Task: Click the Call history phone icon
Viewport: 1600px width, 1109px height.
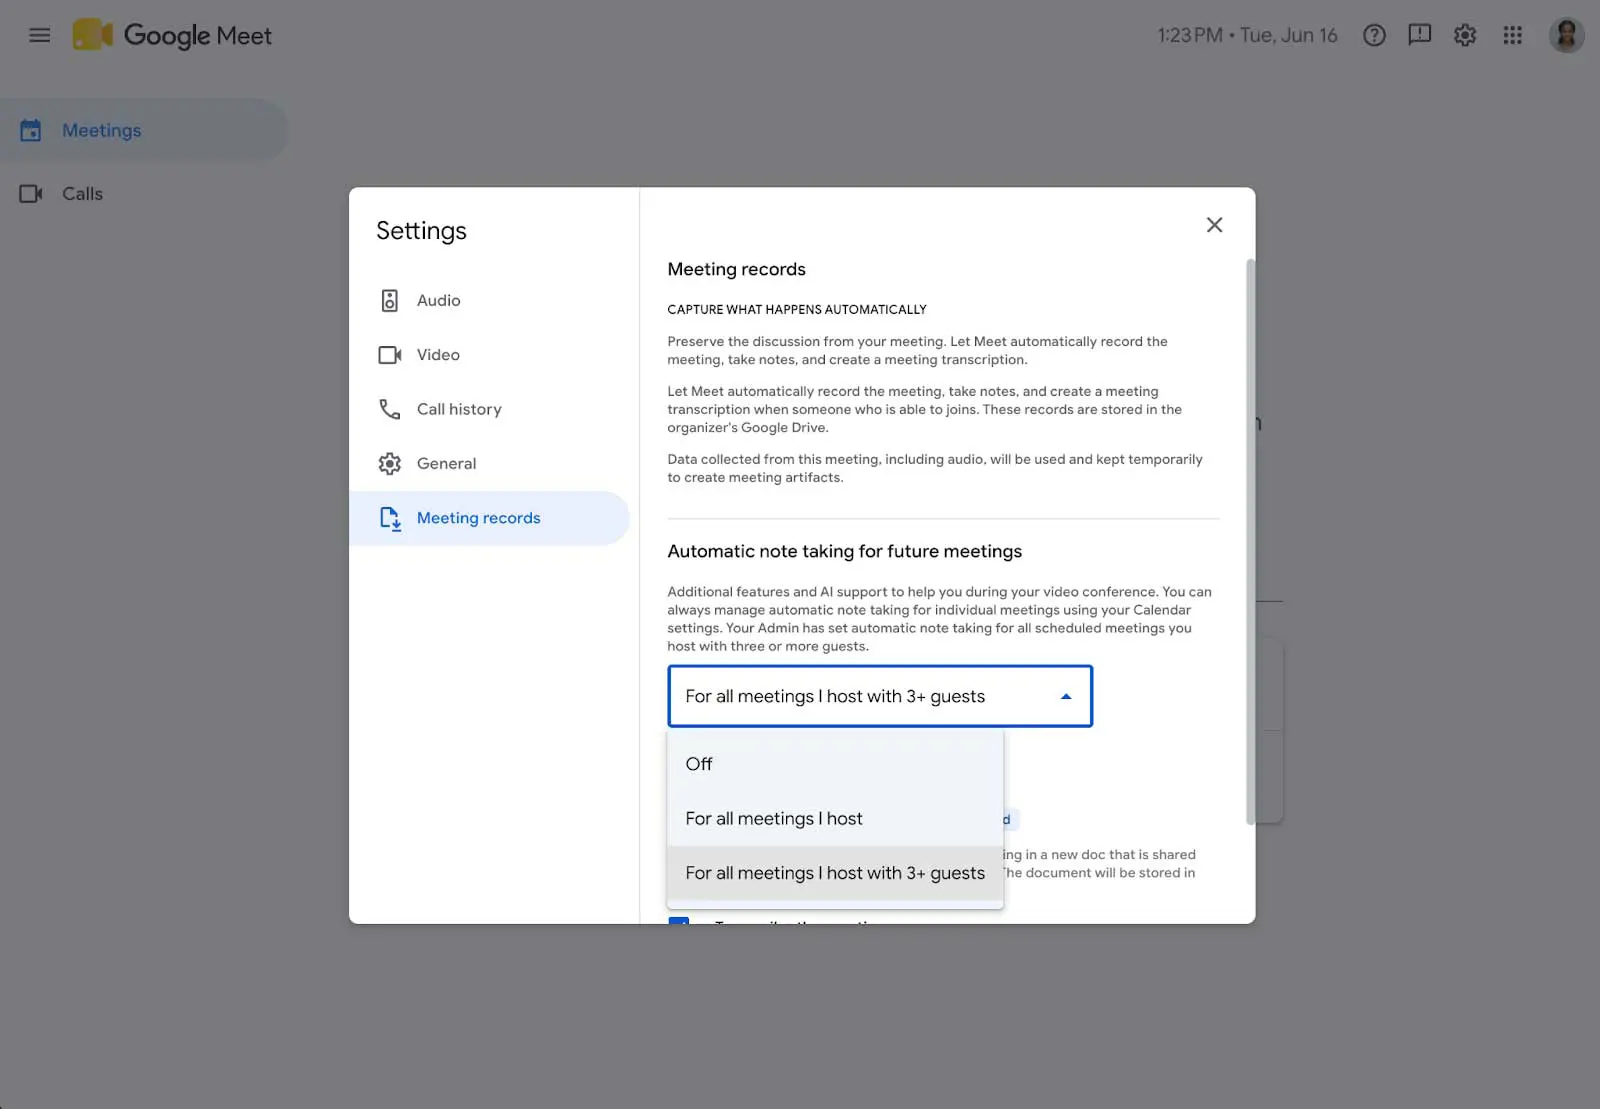Action: click(x=390, y=409)
